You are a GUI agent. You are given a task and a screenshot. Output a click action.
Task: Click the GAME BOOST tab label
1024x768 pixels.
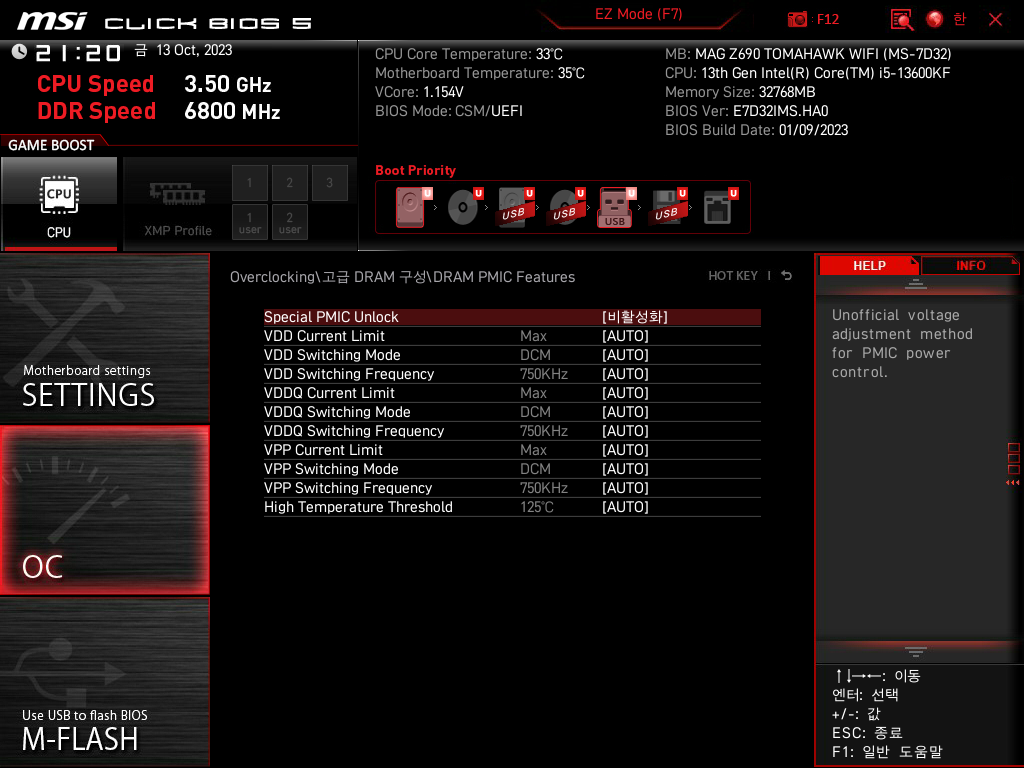51,145
